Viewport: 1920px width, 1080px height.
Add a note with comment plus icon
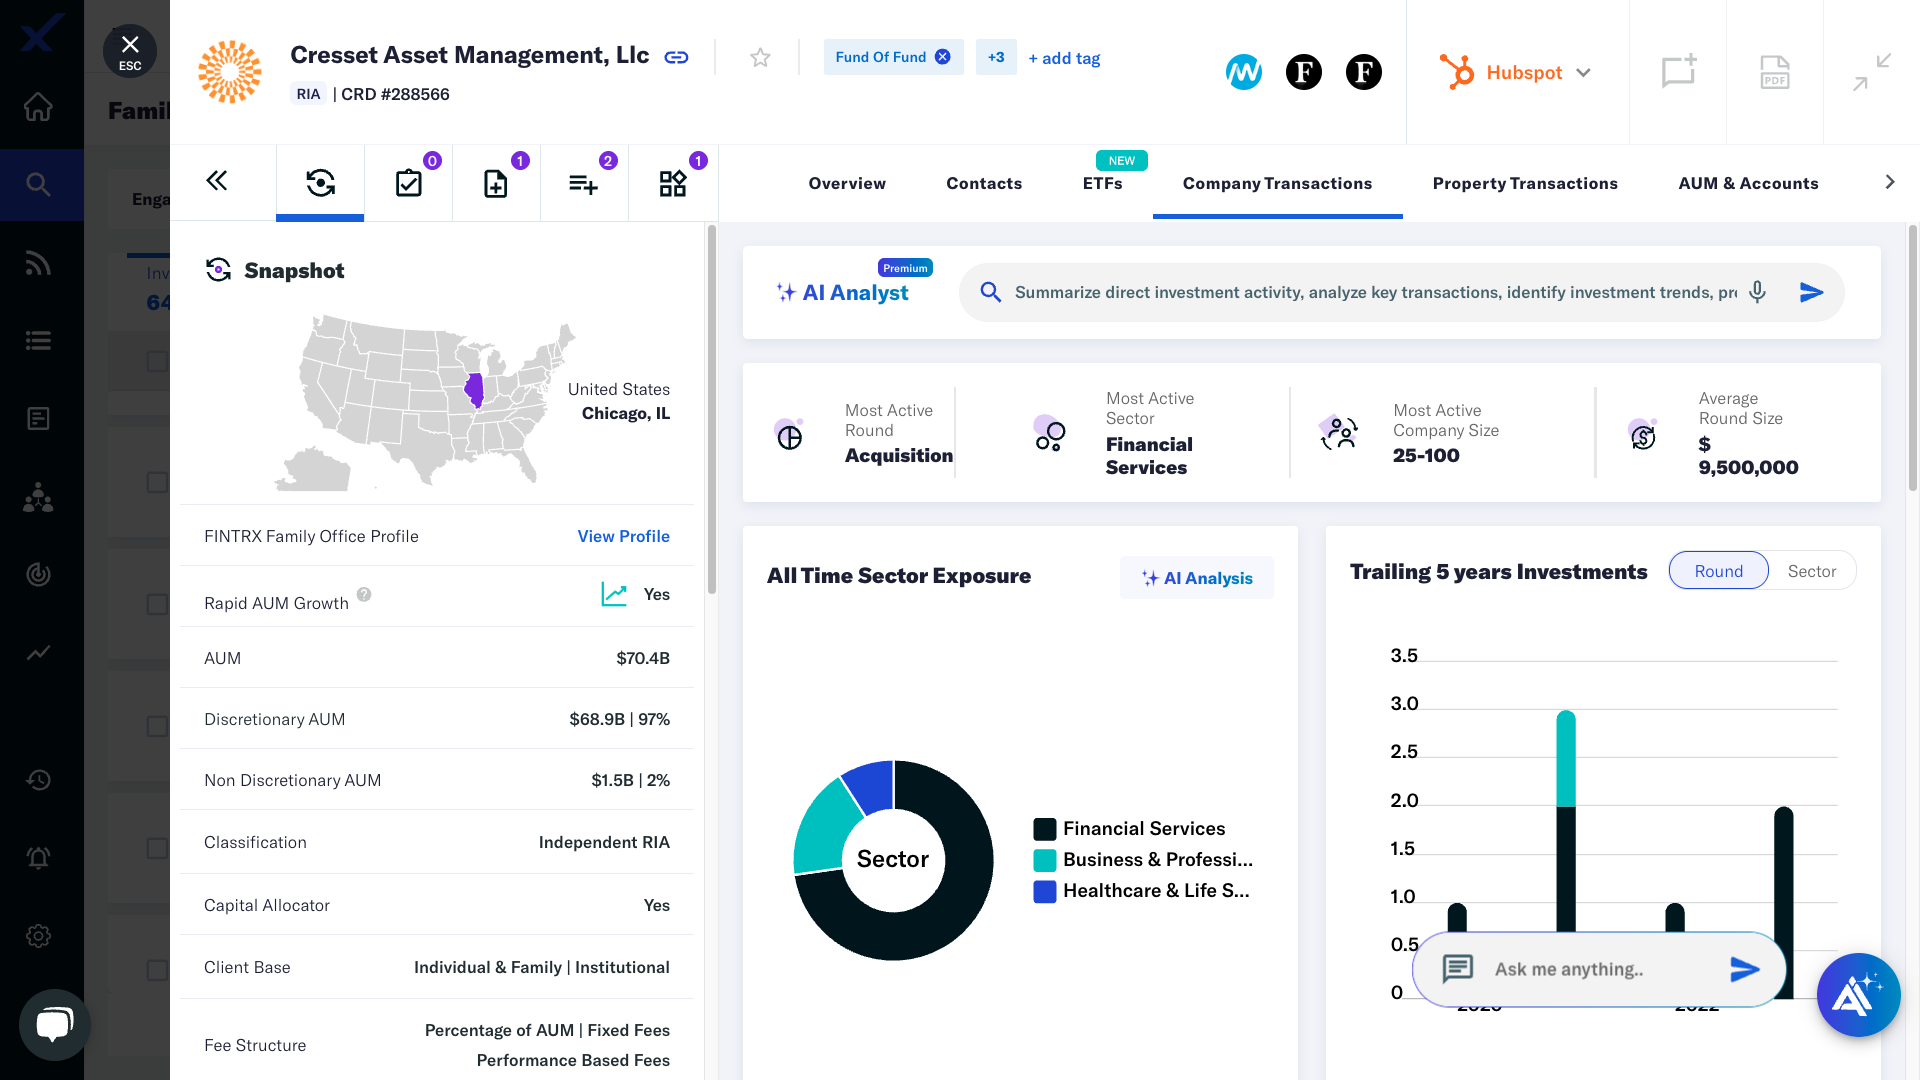tap(1678, 72)
